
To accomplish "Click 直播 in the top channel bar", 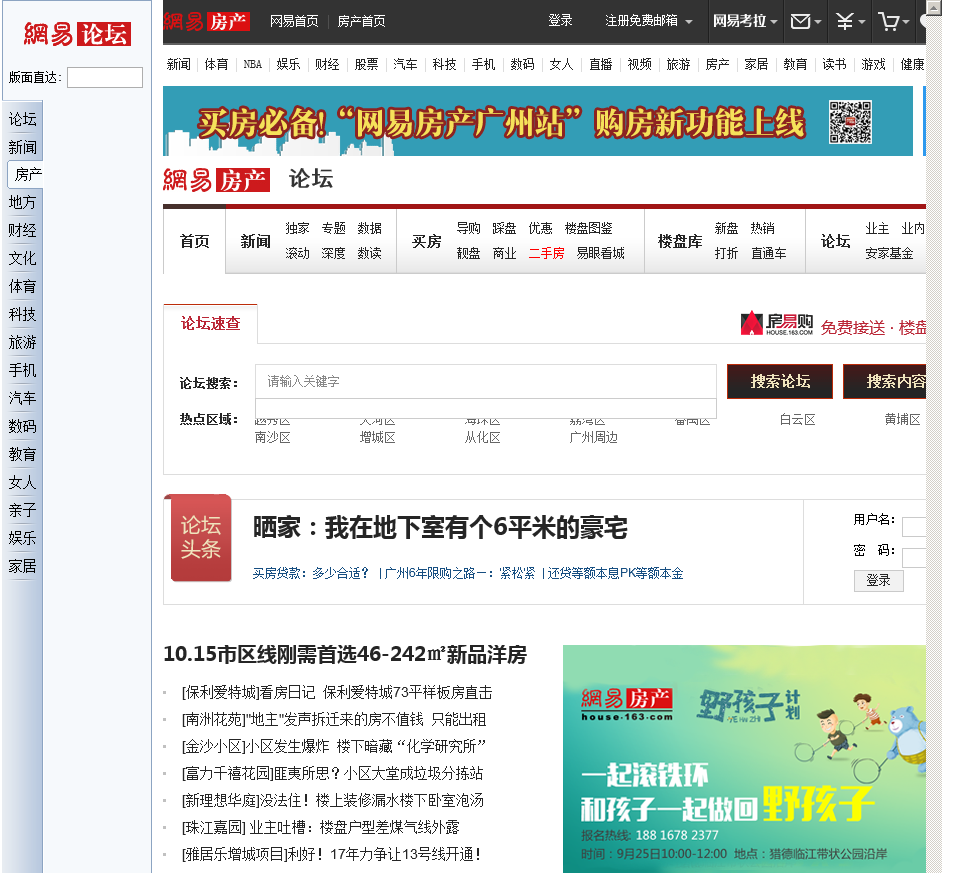I will (600, 64).
